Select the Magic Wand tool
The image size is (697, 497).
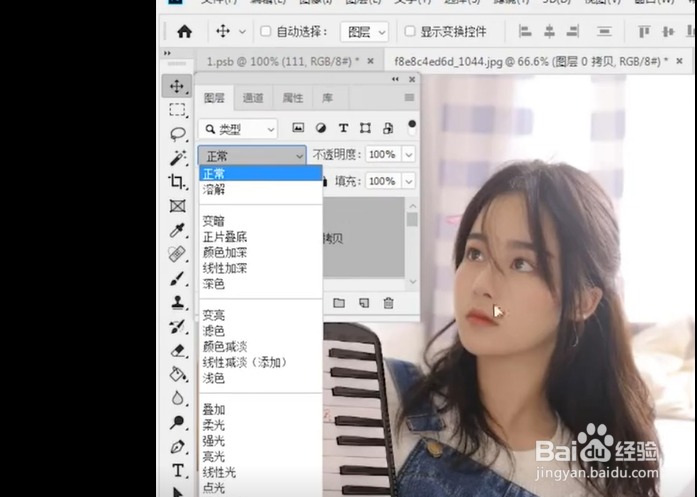pos(177,158)
